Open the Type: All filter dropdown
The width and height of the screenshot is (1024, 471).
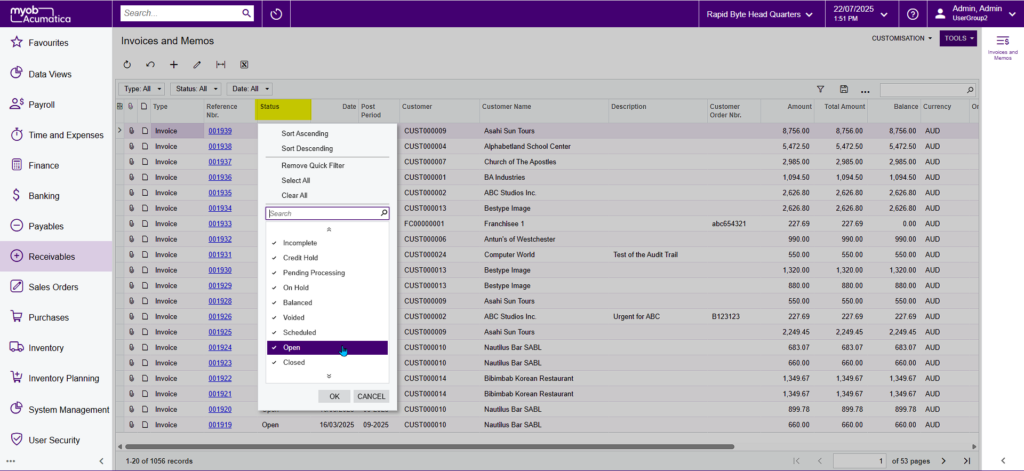pos(142,89)
